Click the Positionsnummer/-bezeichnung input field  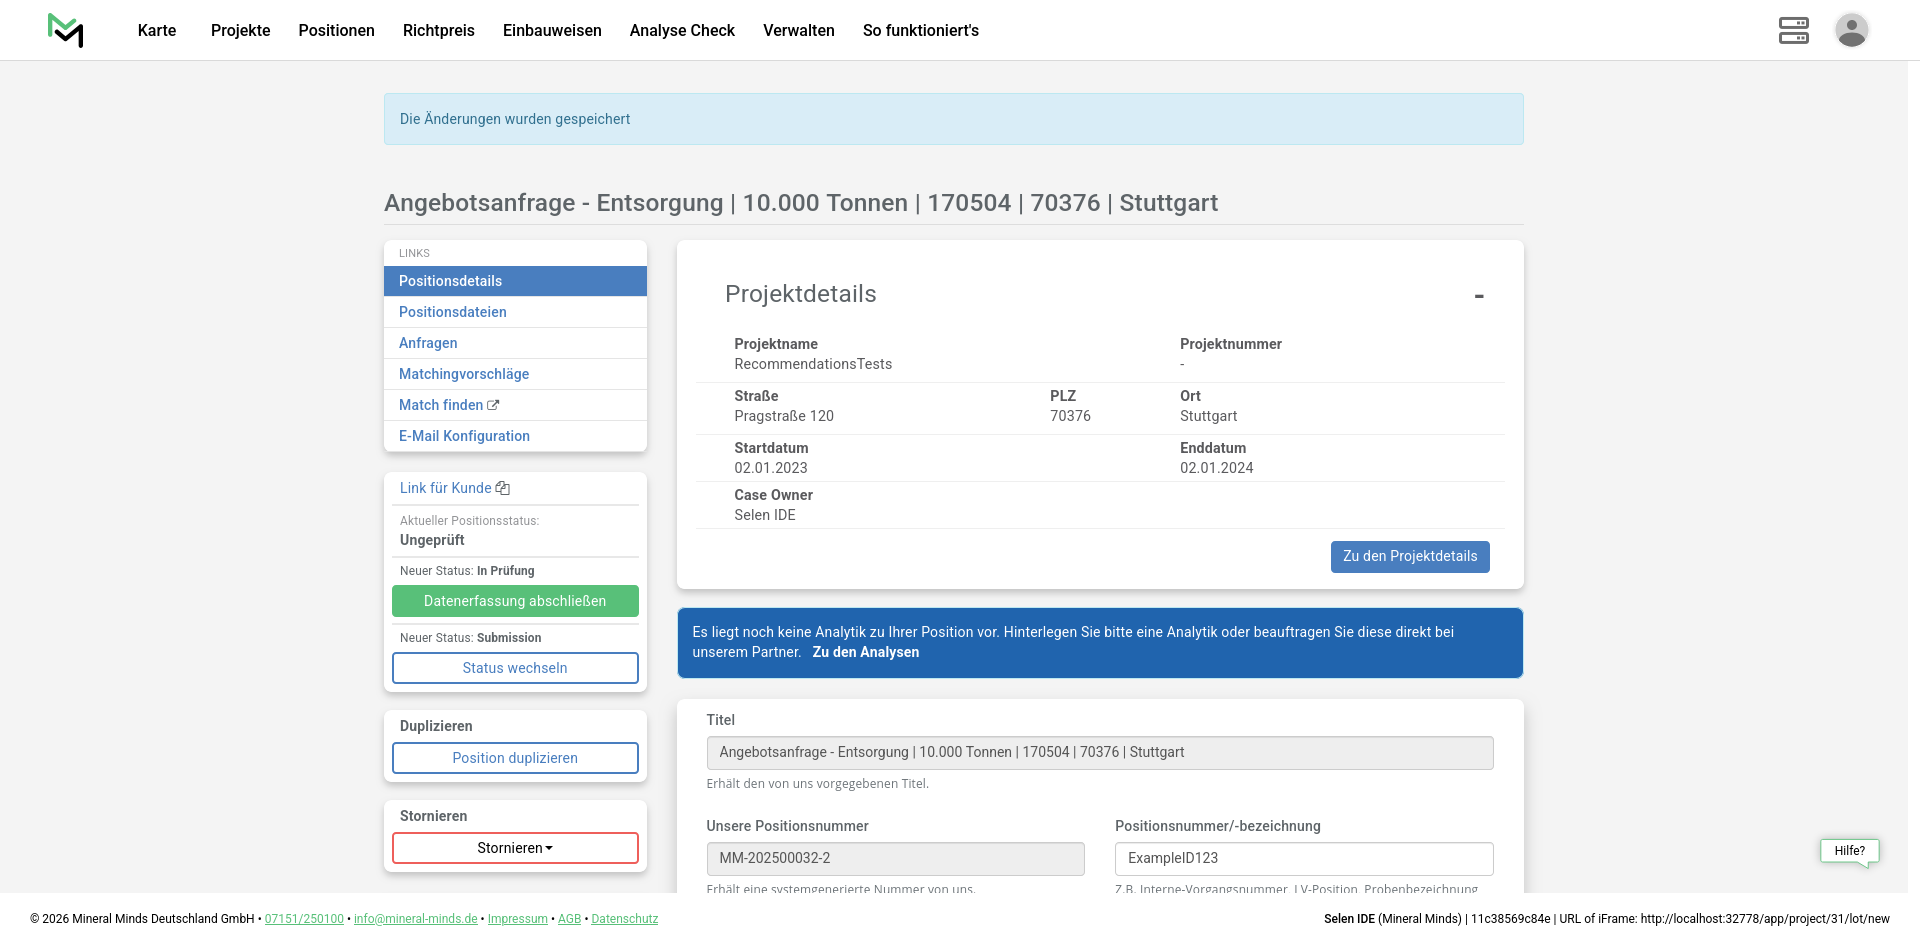pos(1303,858)
